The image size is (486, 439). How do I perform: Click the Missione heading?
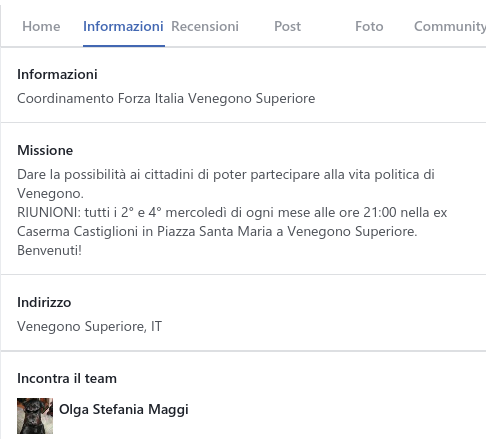[x=45, y=150]
